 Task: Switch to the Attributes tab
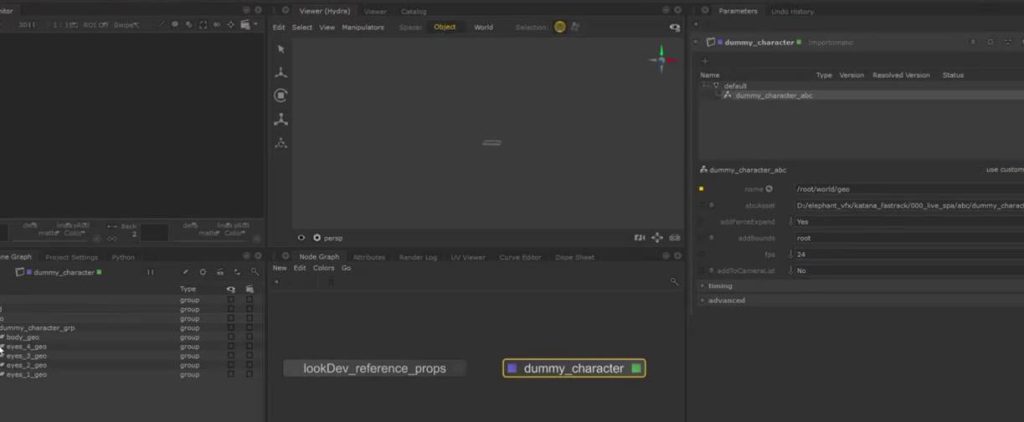[x=368, y=257]
